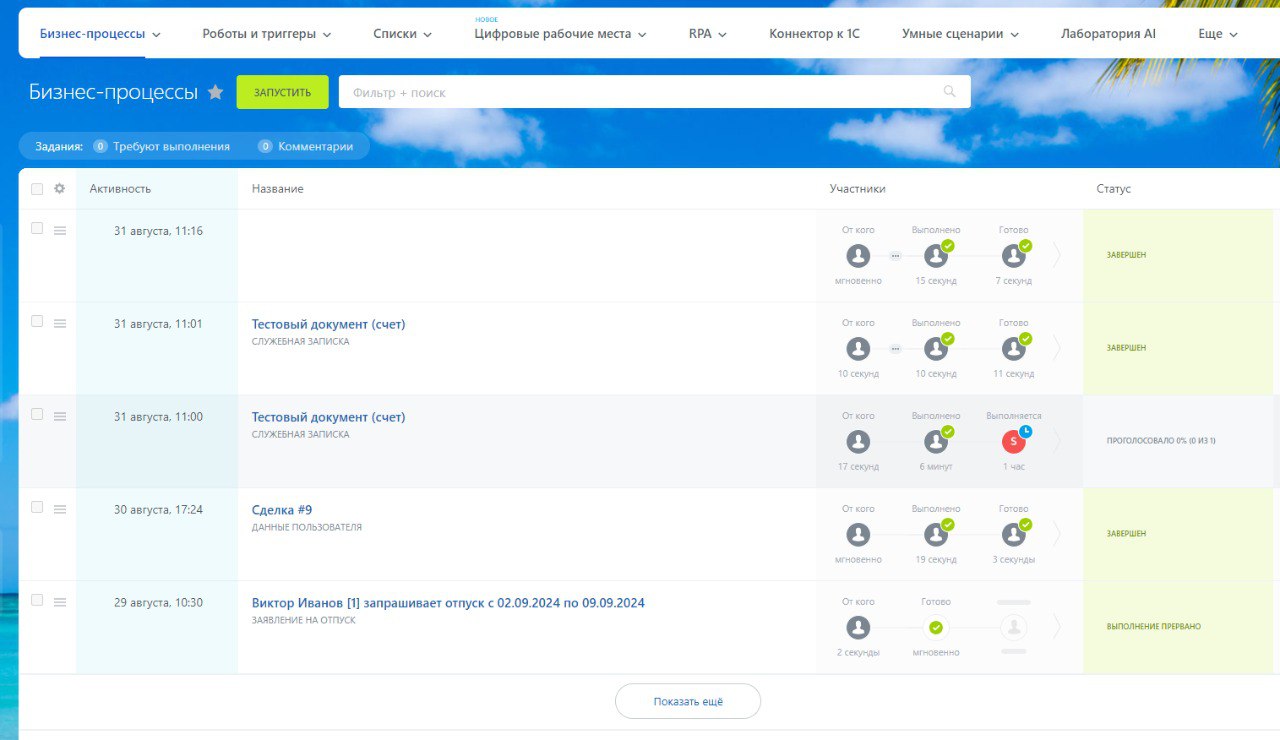Click the search magnifier icon in filter
The image size is (1280, 740).
(949, 92)
